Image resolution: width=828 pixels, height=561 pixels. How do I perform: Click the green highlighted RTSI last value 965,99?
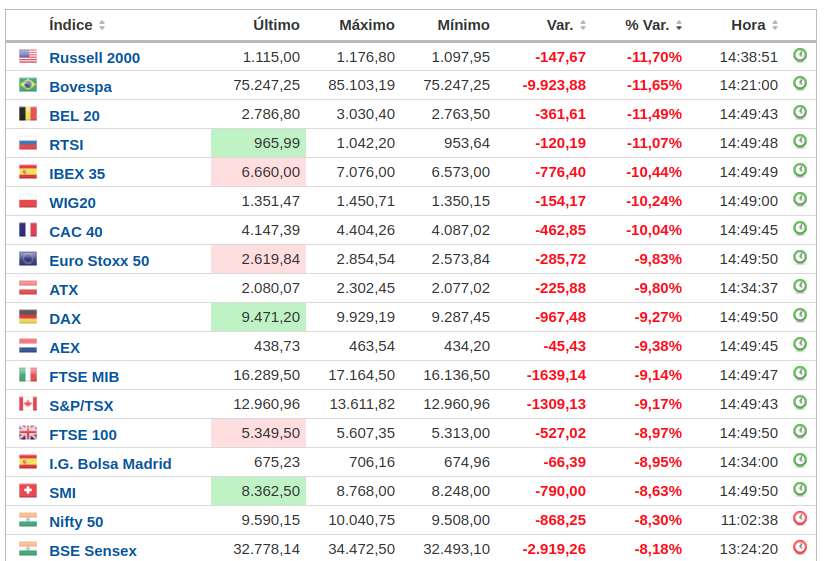click(258, 144)
